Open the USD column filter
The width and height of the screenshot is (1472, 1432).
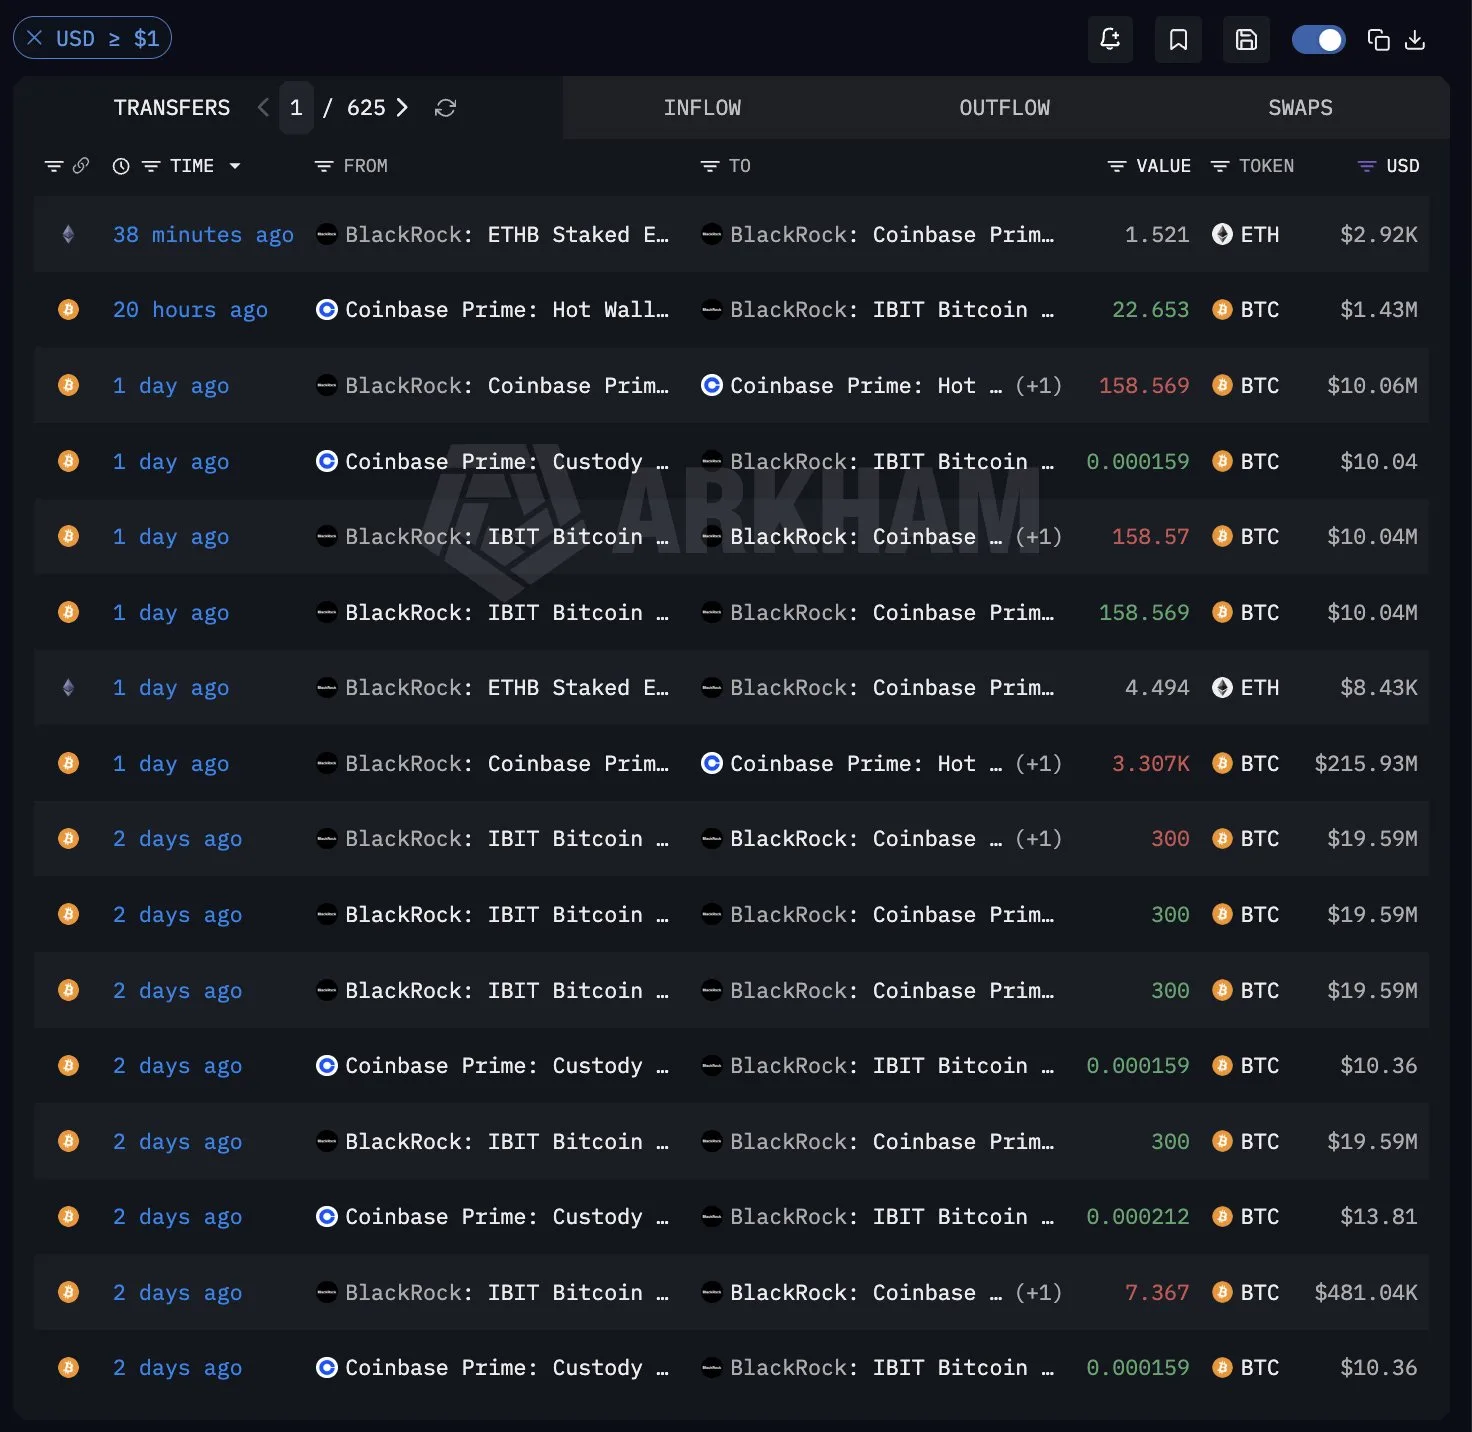click(1366, 166)
